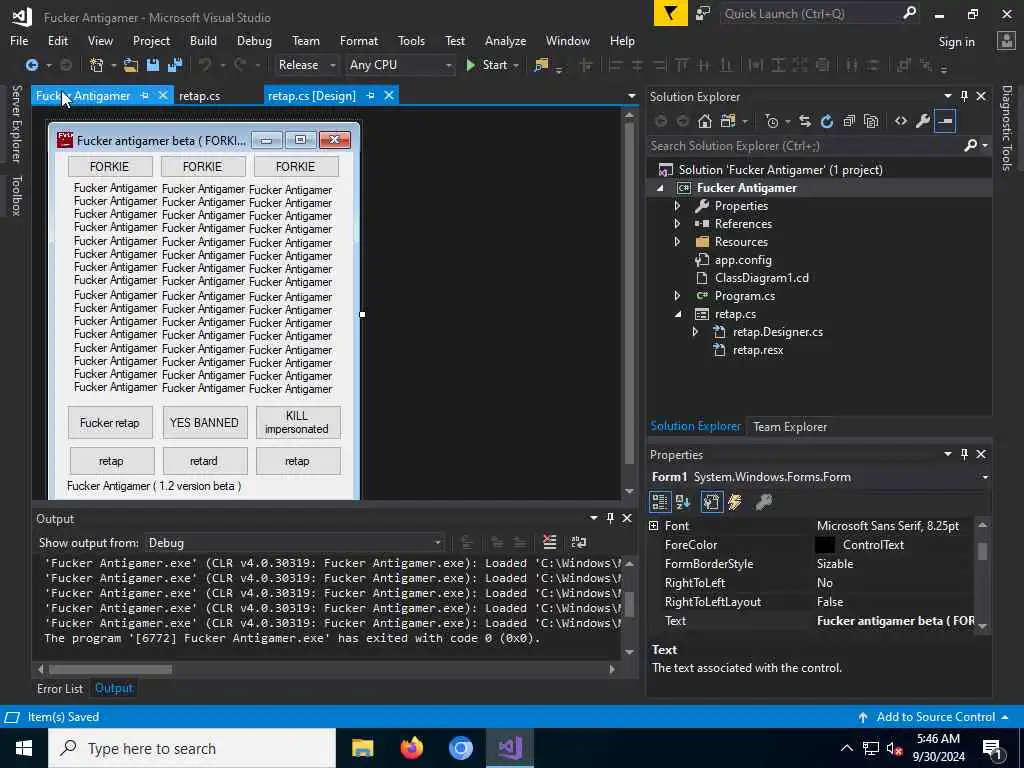Click the retard button on the form
Viewport: 1024px width, 768px height.
pos(204,461)
